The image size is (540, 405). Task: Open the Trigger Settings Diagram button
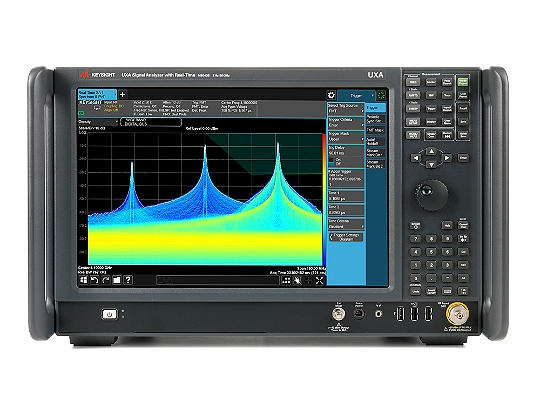(x=346, y=237)
